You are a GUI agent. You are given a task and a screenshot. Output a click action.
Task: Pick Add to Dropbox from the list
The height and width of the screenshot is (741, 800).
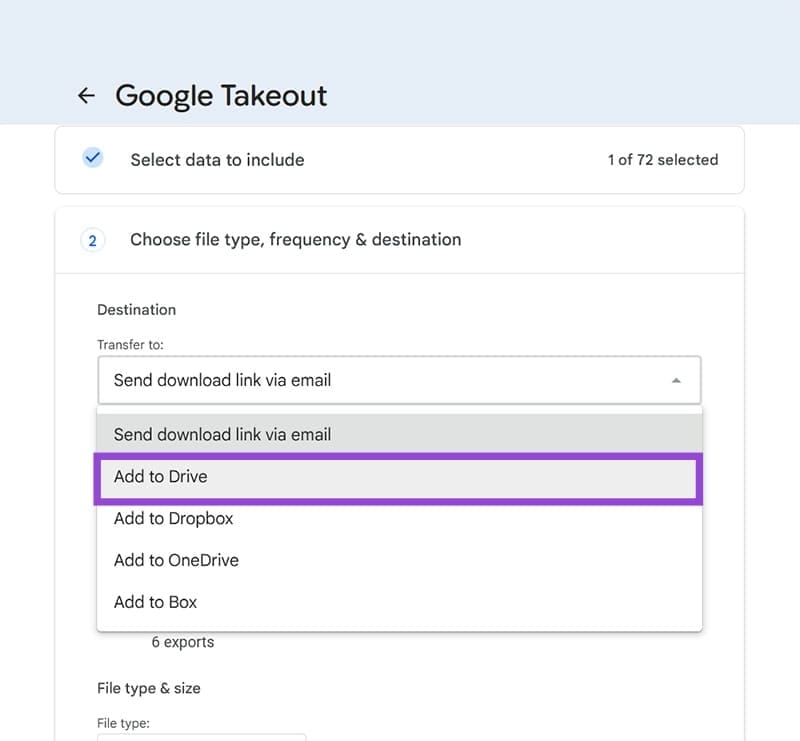(173, 519)
